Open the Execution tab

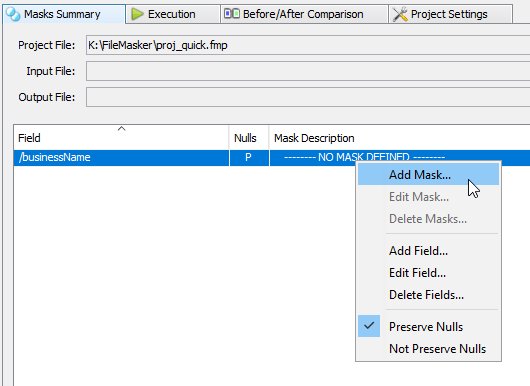point(173,14)
